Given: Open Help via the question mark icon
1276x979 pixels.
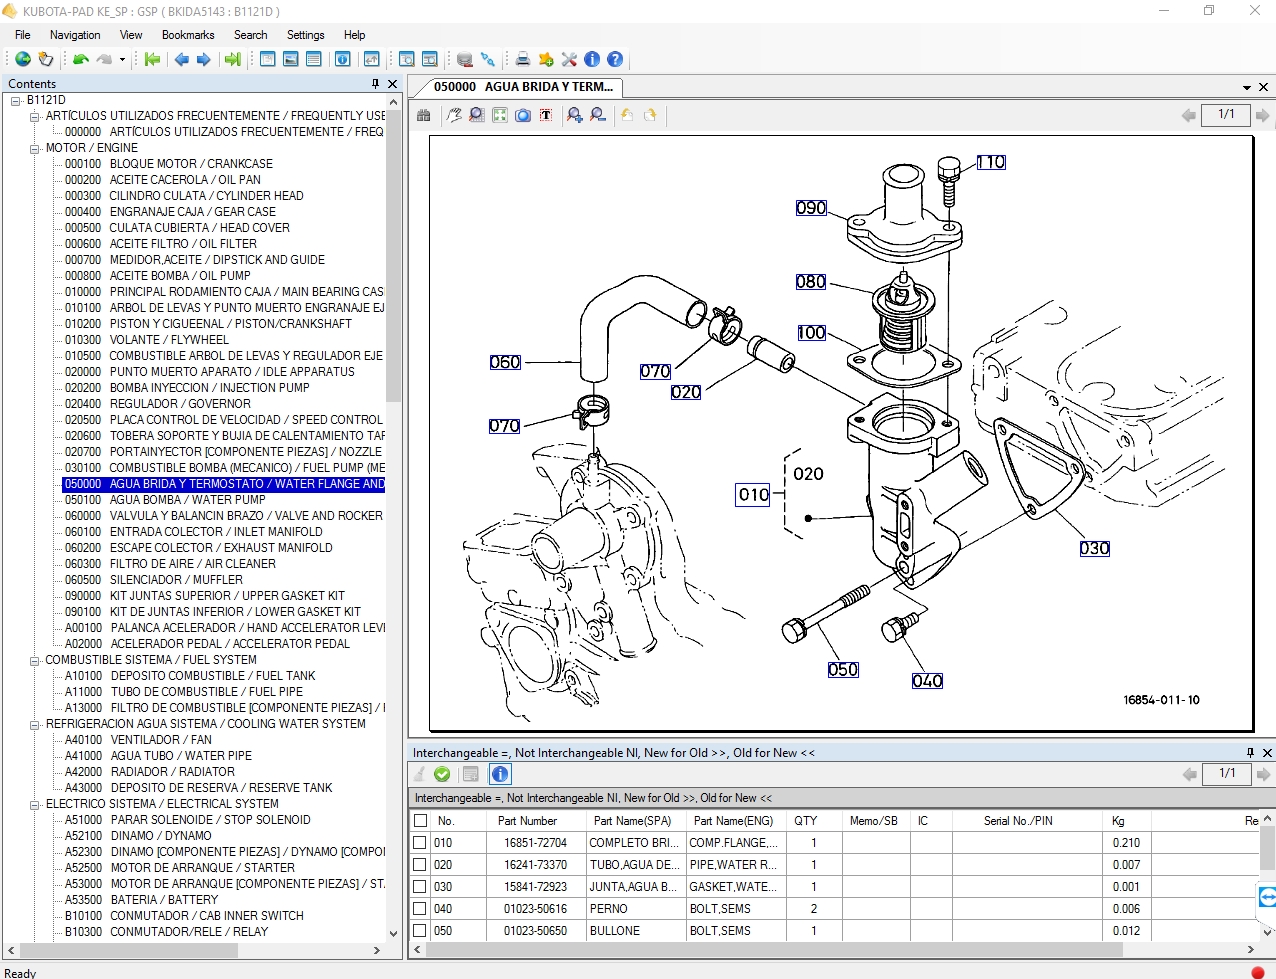Looking at the screenshot, I should pos(615,59).
